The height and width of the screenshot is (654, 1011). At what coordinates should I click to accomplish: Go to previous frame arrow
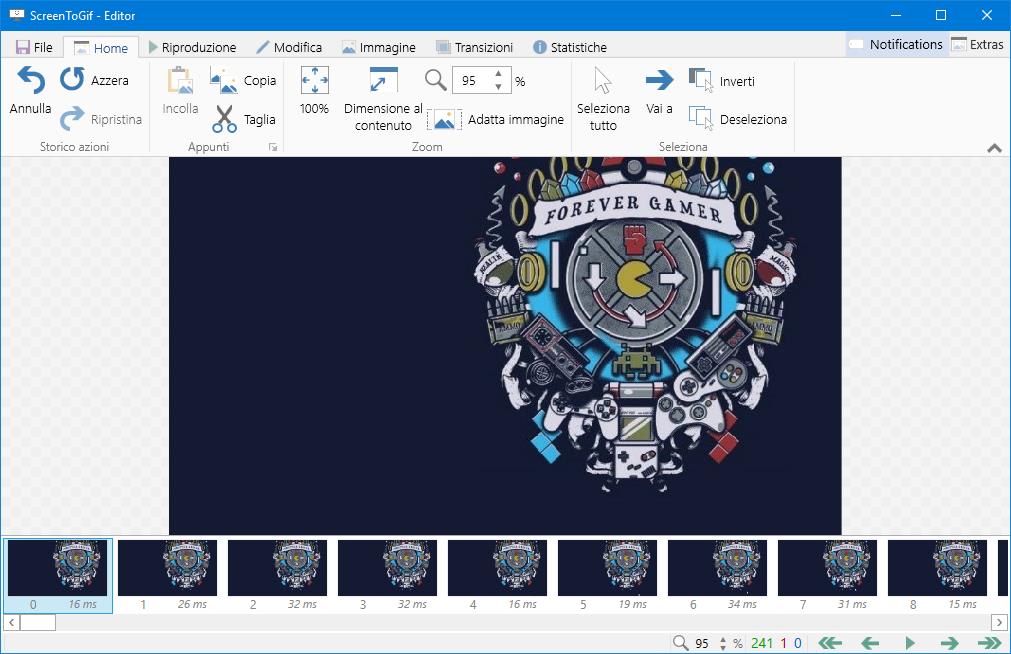pyautogui.click(x=870, y=643)
